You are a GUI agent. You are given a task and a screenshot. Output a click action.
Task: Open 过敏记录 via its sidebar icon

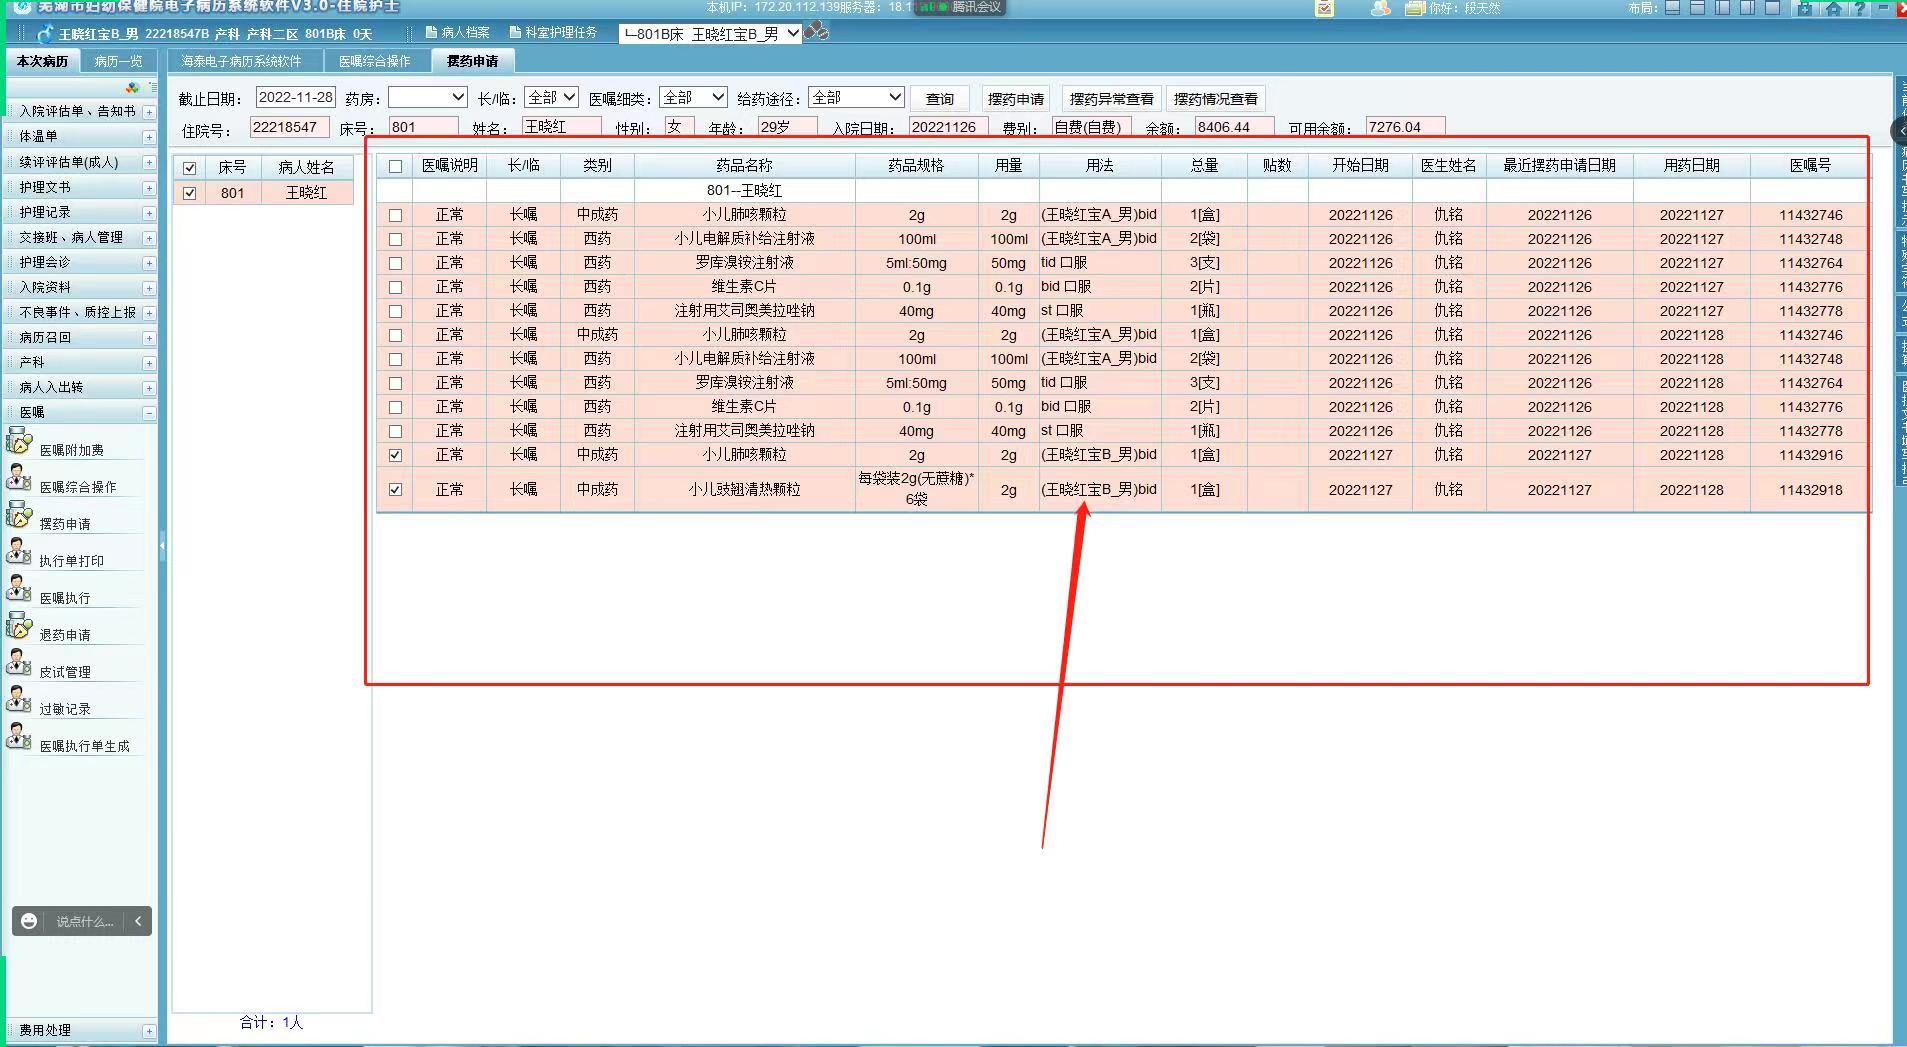[x=19, y=699]
